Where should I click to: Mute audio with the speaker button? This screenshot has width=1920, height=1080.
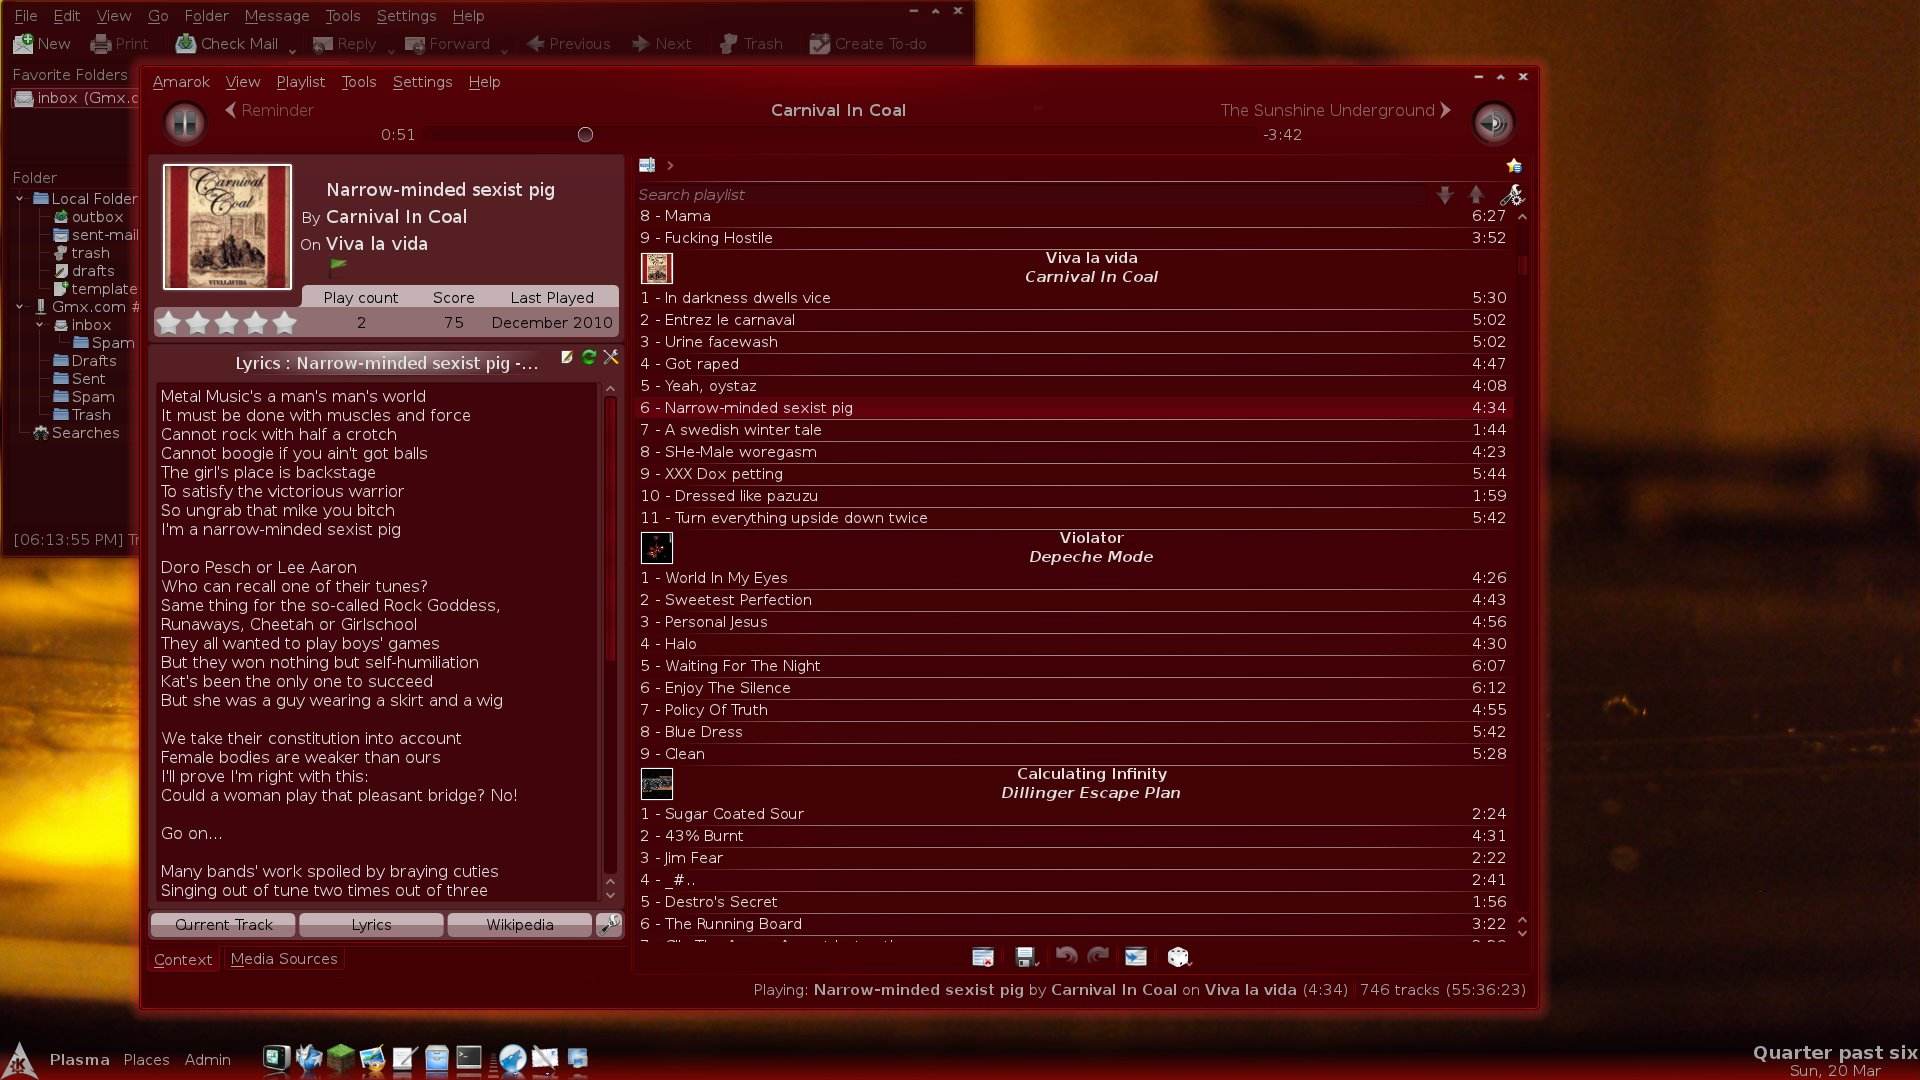[1493, 123]
